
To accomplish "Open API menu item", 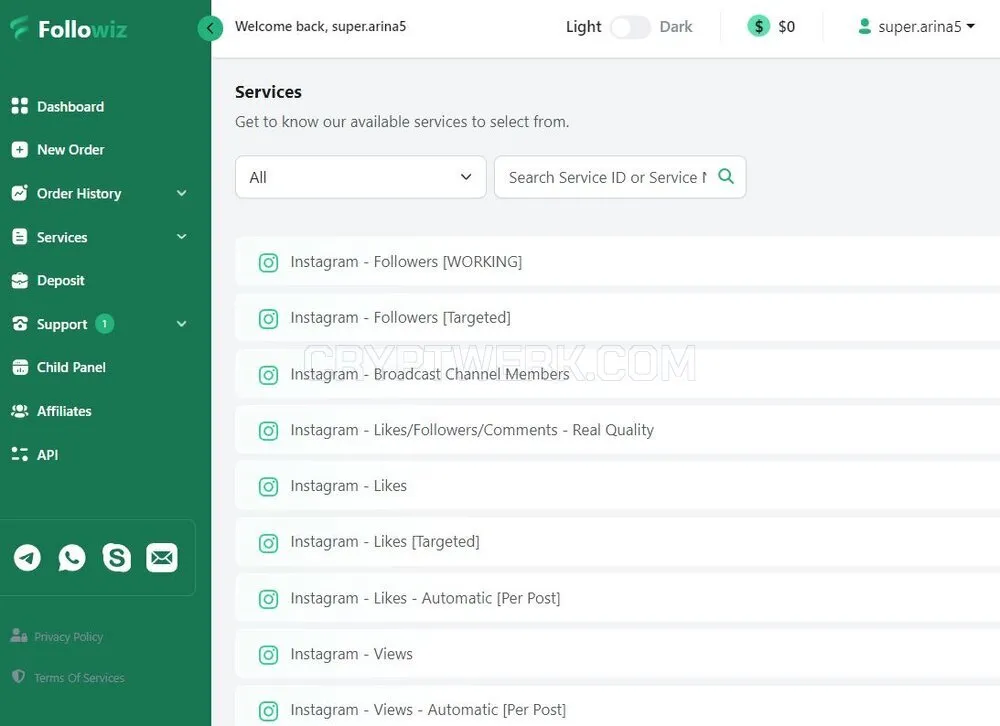I will coord(47,455).
